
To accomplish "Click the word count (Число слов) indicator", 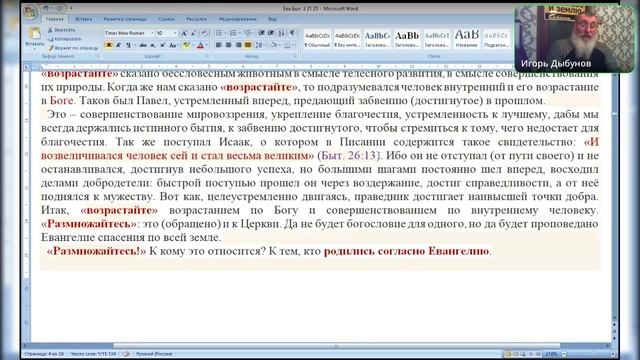I will pyautogui.click(x=93, y=354).
